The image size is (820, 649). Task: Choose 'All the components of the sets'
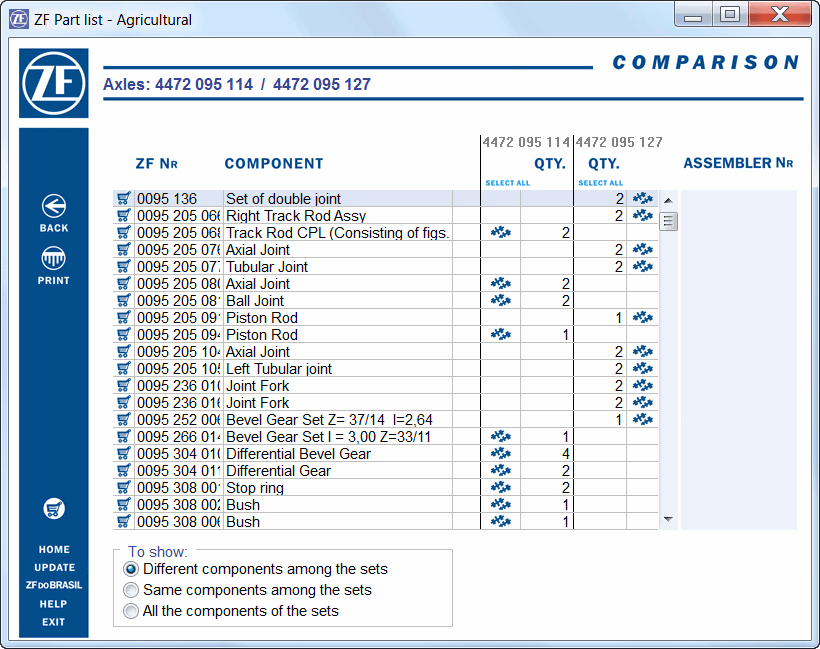tap(131, 611)
